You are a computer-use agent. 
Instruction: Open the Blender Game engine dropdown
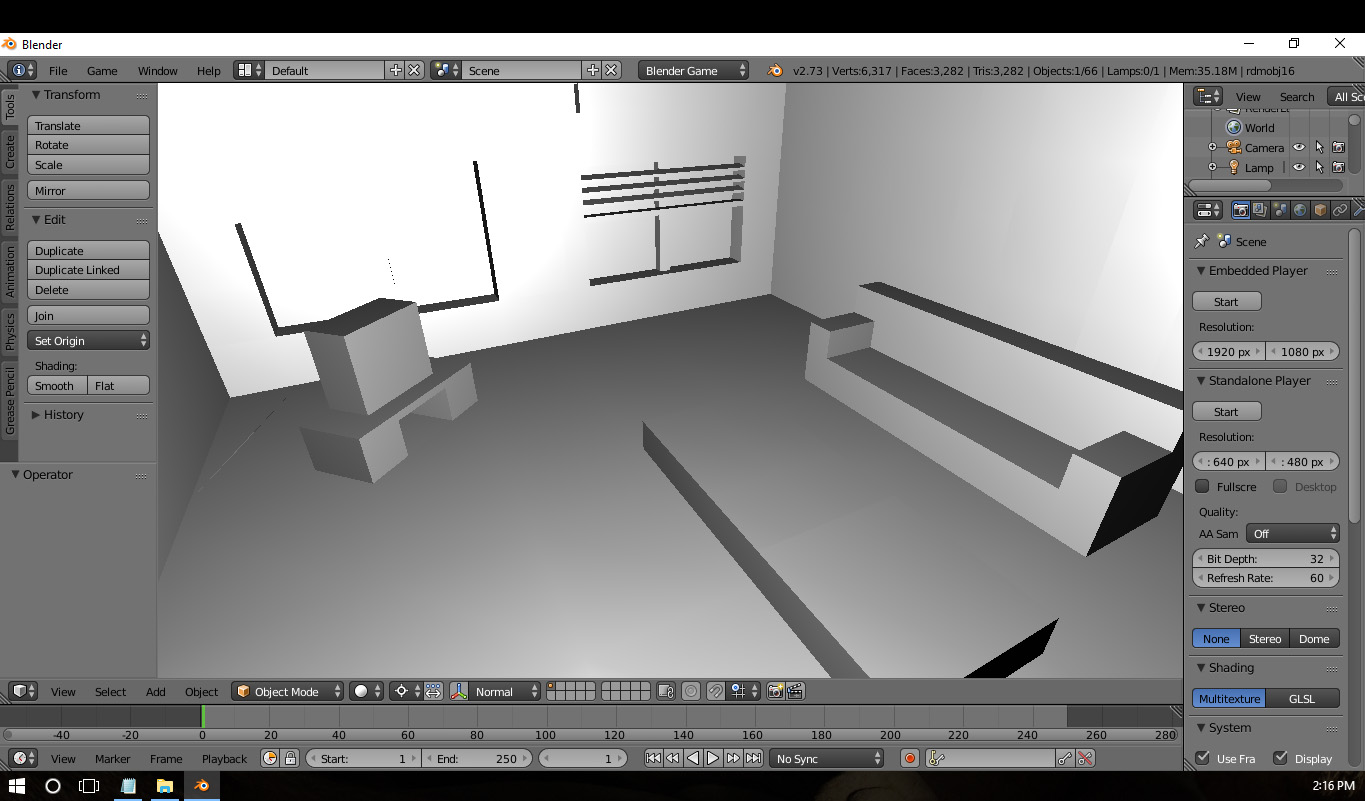point(693,70)
